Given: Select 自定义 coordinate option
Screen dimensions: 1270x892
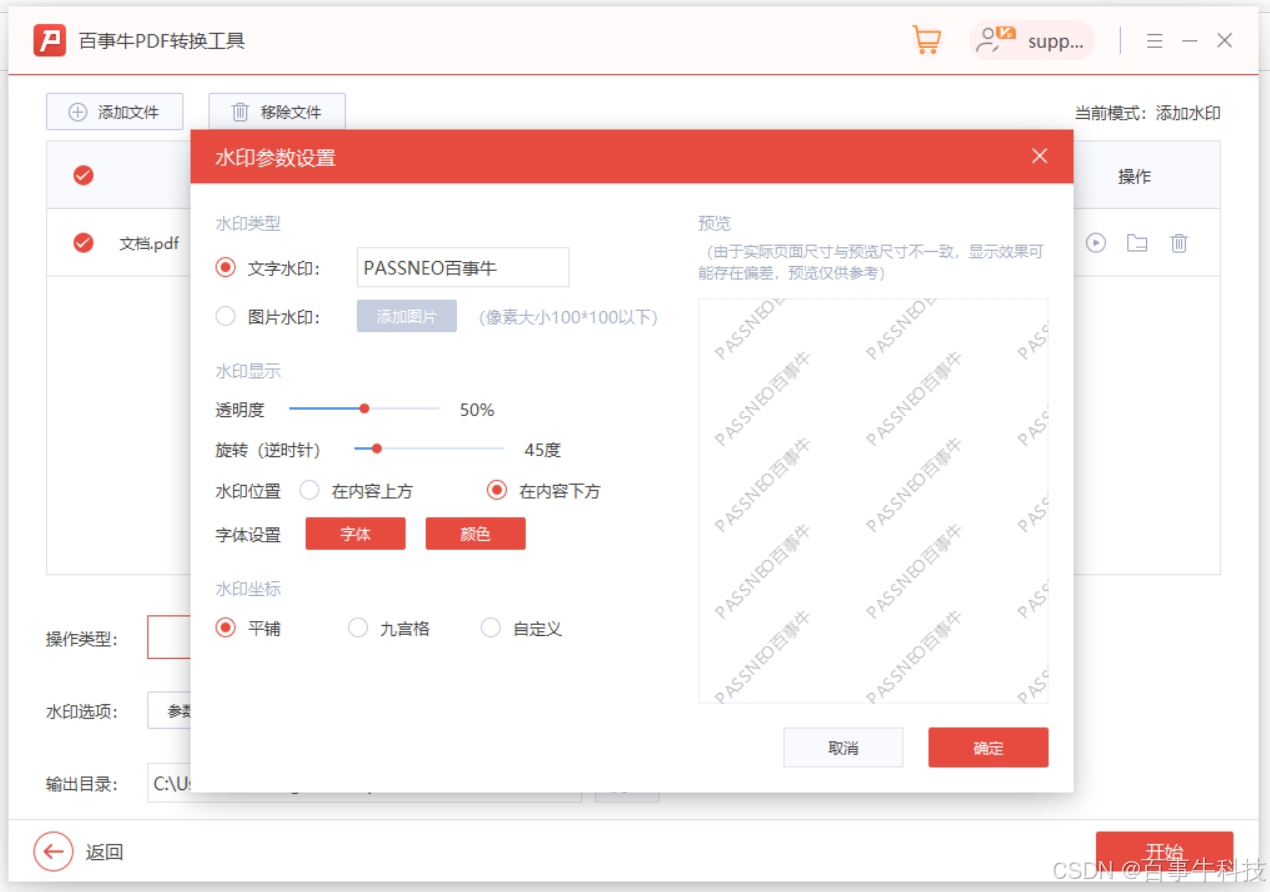Looking at the screenshot, I should tap(490, 628).
